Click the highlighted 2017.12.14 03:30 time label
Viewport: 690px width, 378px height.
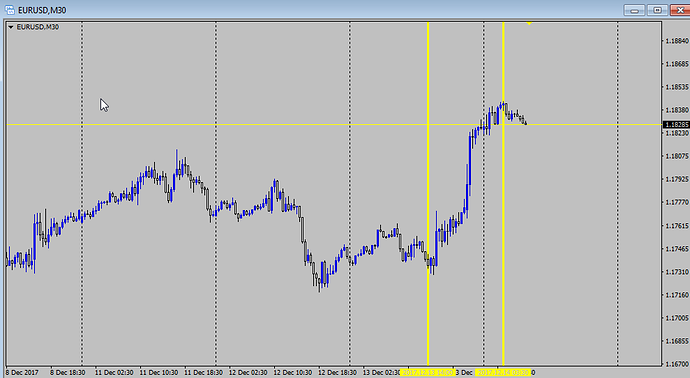coord(503,373)
